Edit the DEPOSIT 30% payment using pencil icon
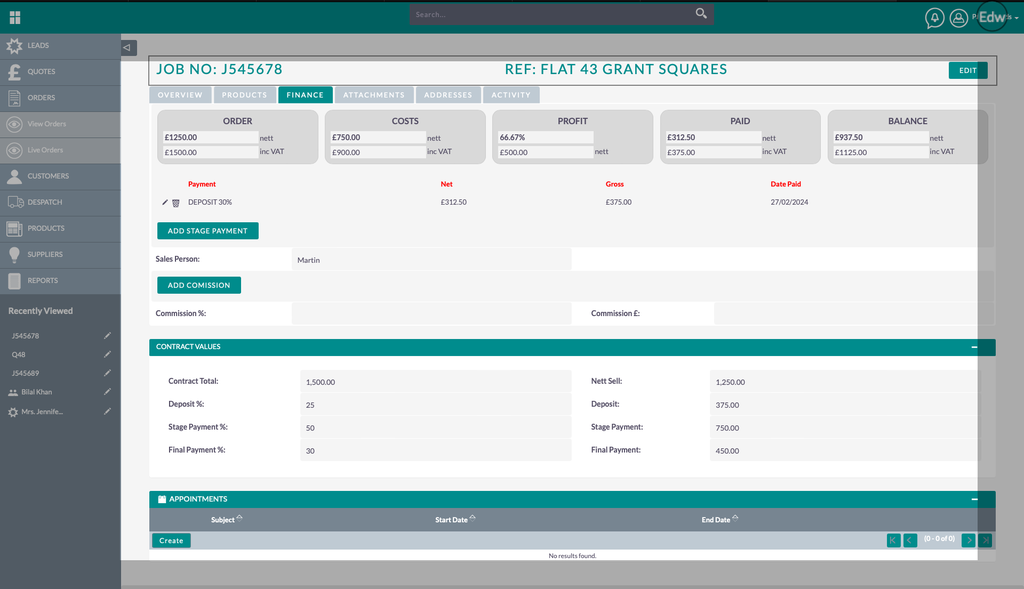The height and width of the screenshot is (589, 1024). click(164, 202)
